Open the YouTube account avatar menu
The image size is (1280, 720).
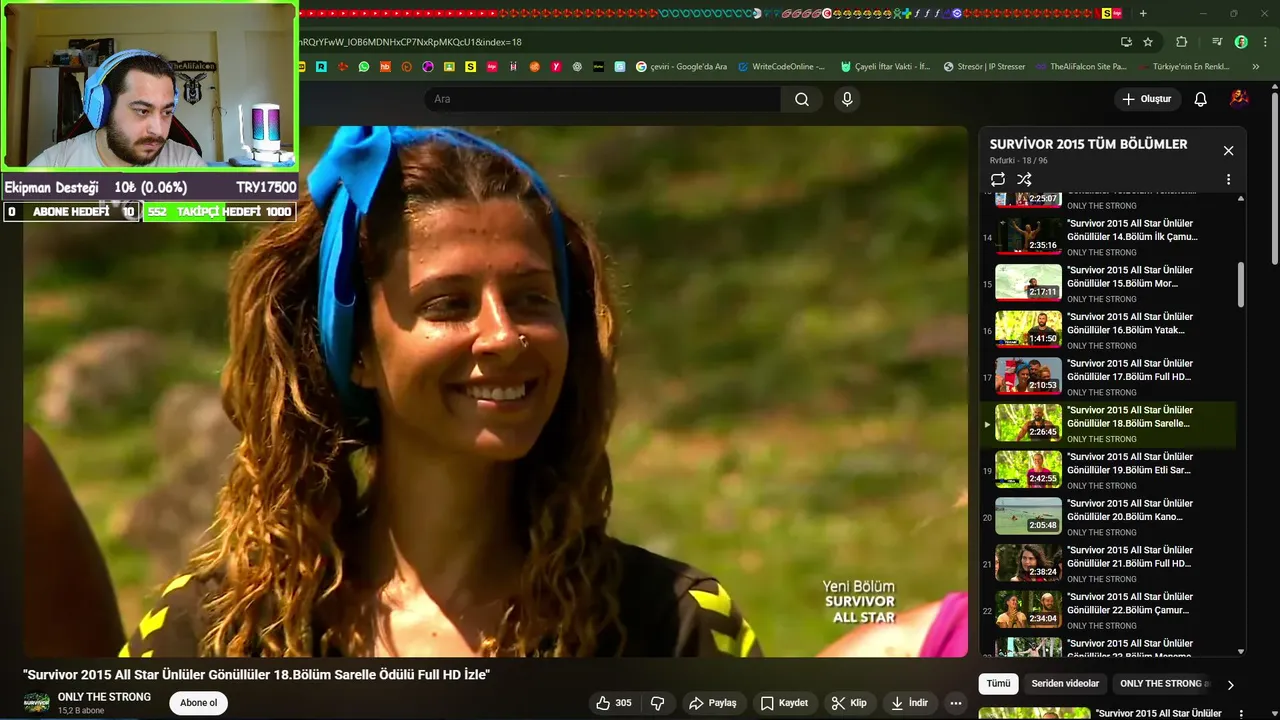tap(1239, 98)
